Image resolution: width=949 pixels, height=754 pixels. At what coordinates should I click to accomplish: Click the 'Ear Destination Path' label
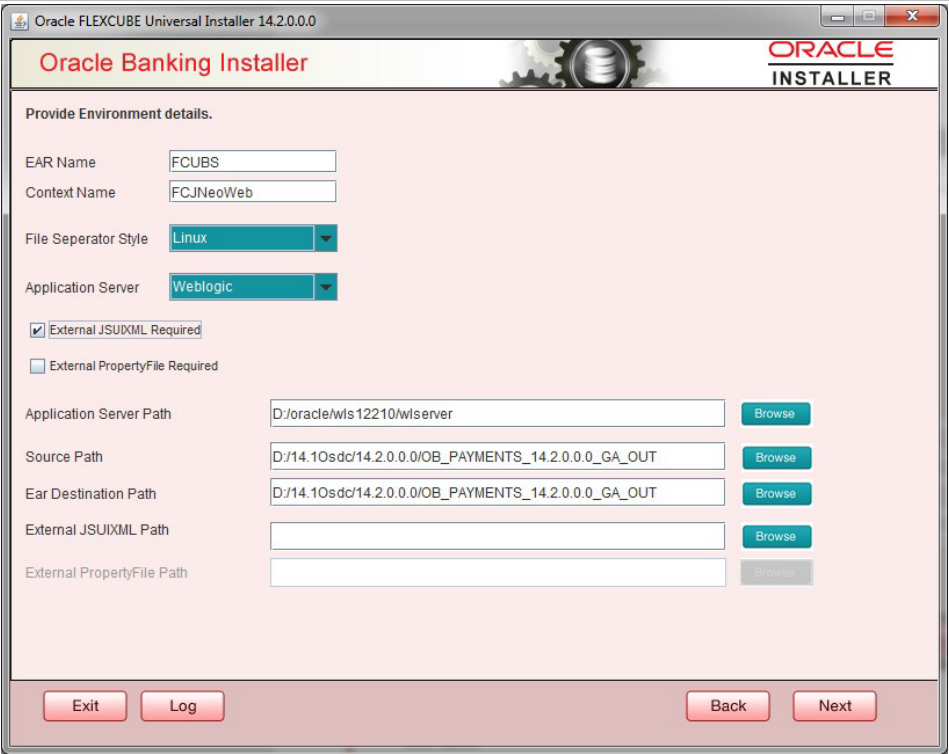(x=91, y=494)
